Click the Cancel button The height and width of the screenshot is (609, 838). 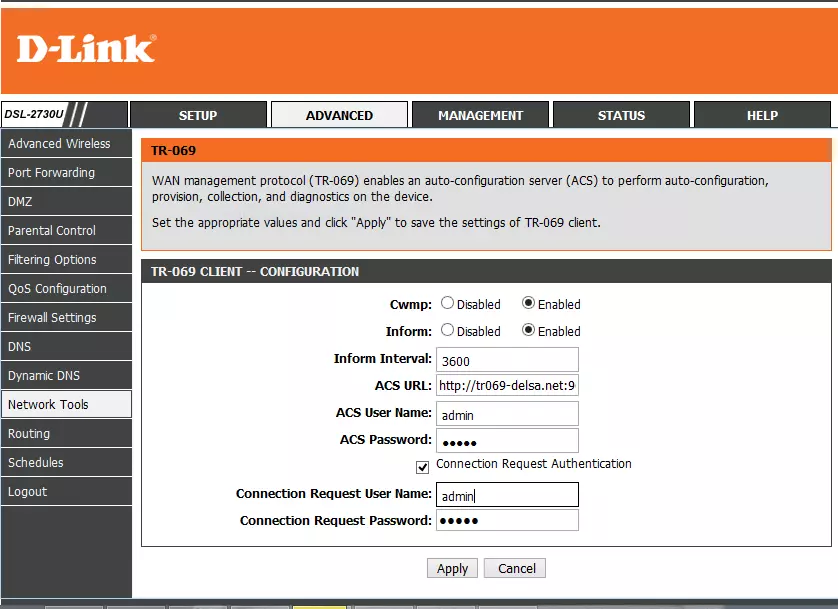[515, 568]
